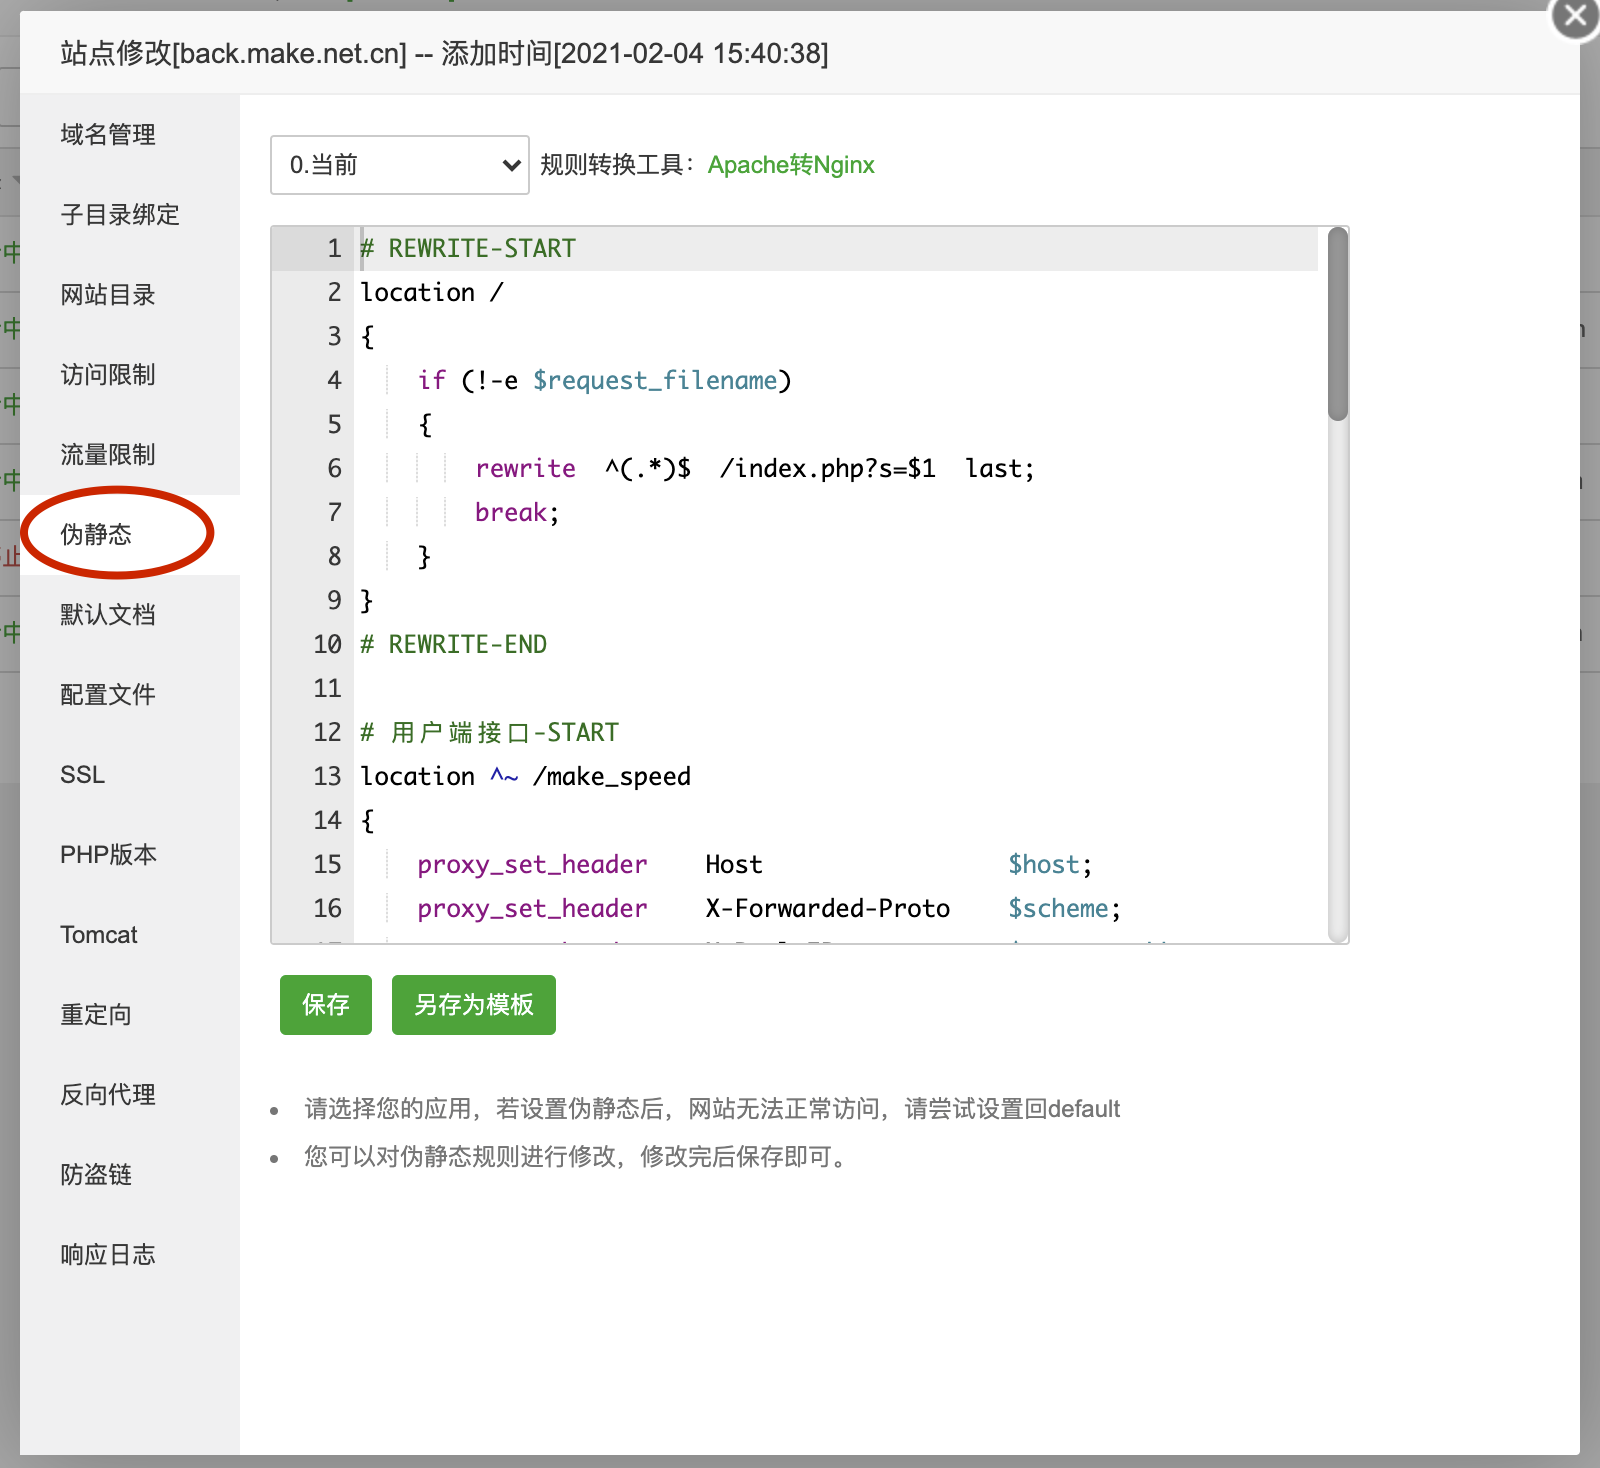This screenshot has width=1600, height=1468.
Task: Open the Apache转Nginx conversion tool link
Action: coord(791,165)
